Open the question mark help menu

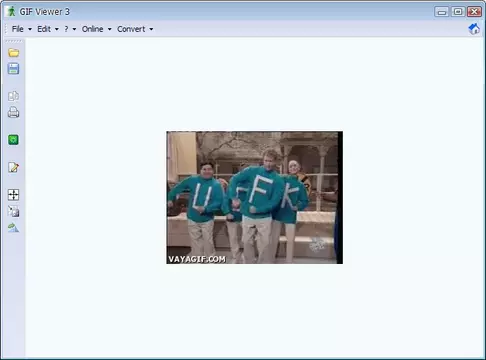66,29
